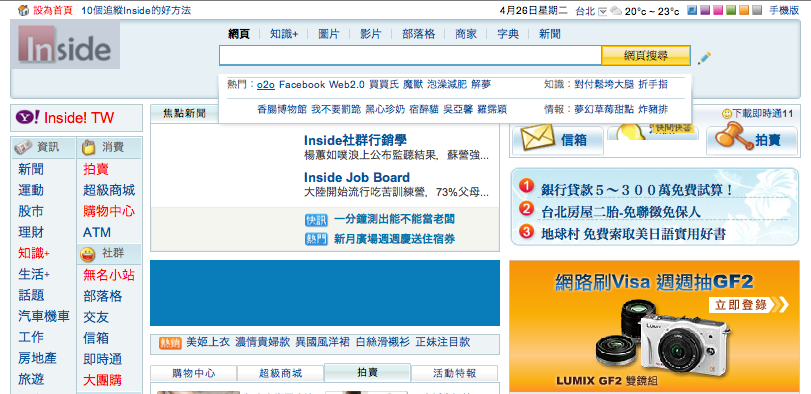811x394 pixels.
Task: Click the orange 熱銷 badge
Action: coord(170,342)
